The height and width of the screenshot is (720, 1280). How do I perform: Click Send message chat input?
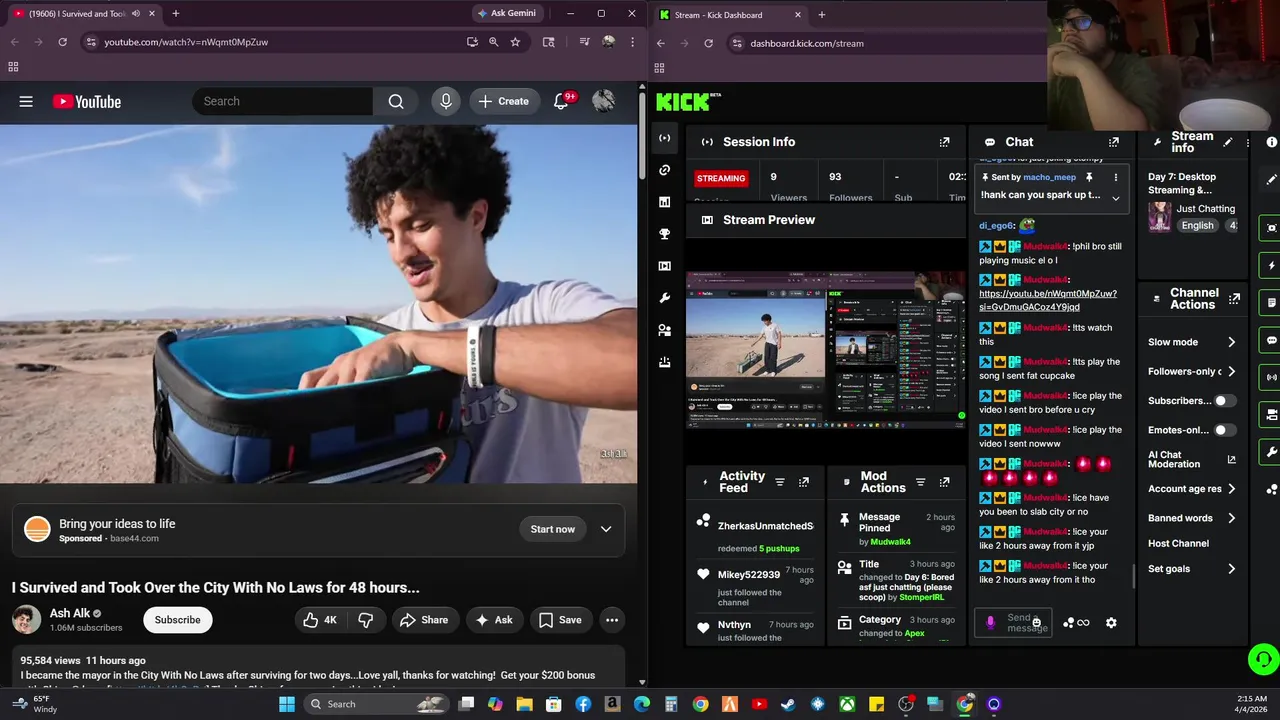coord(1014,623)
